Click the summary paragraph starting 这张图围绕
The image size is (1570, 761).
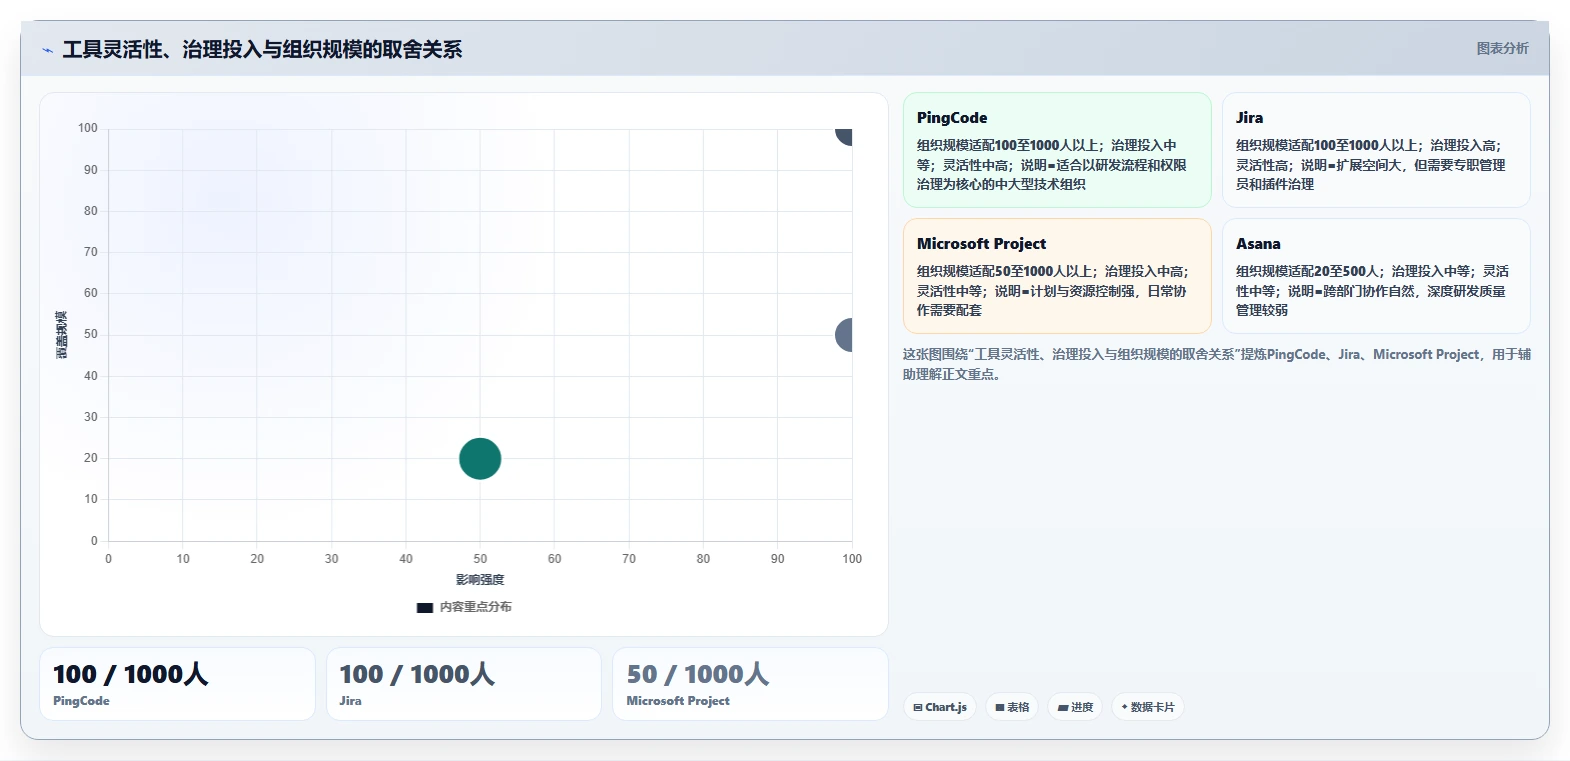point(1216,364)
